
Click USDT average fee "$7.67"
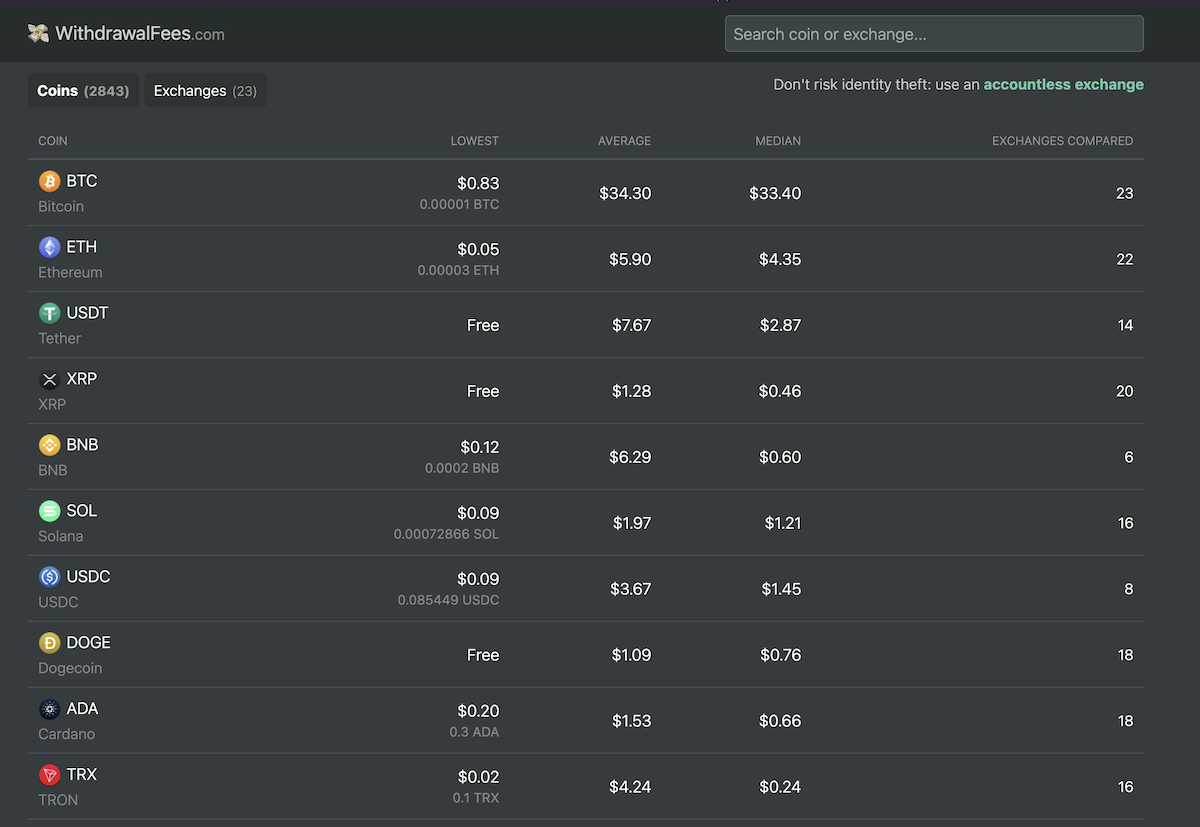(630, 325)
